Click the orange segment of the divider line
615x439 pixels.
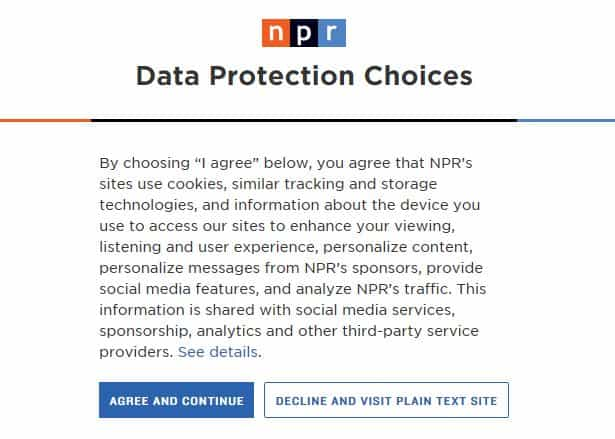point(45,120)
